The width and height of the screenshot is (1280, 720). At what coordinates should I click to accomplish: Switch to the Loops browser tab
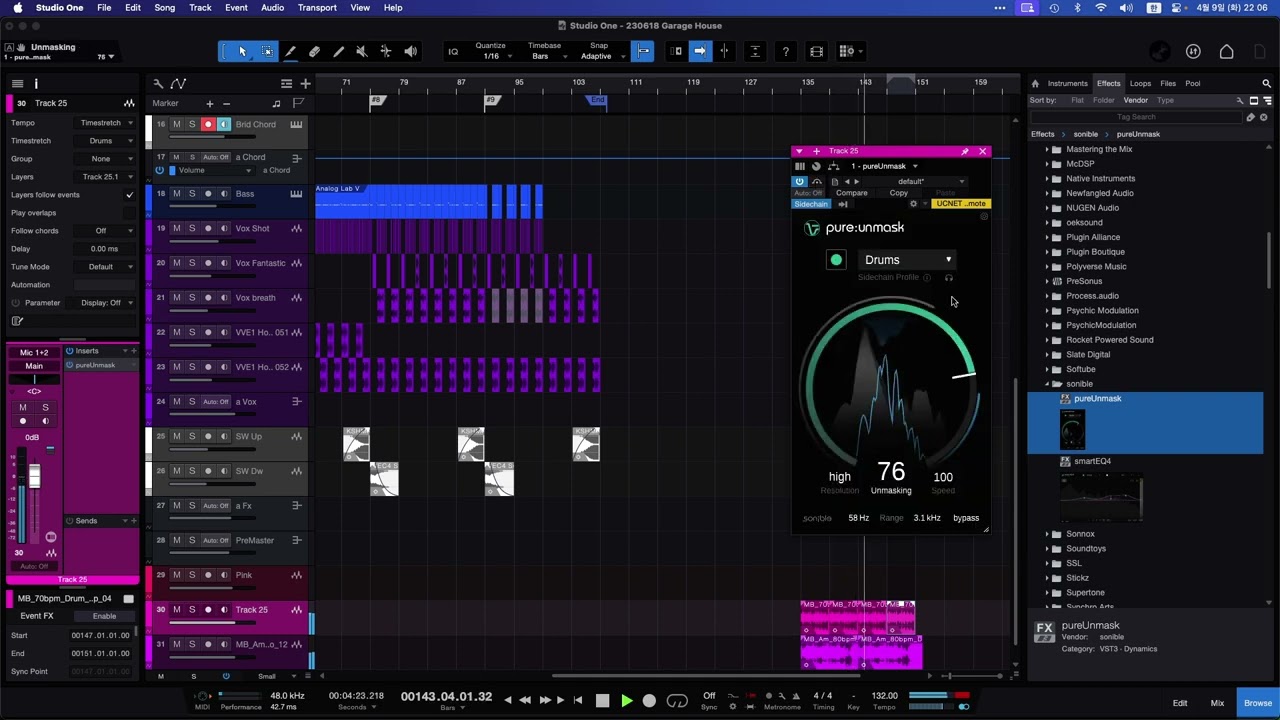(x=1140, y=84)
